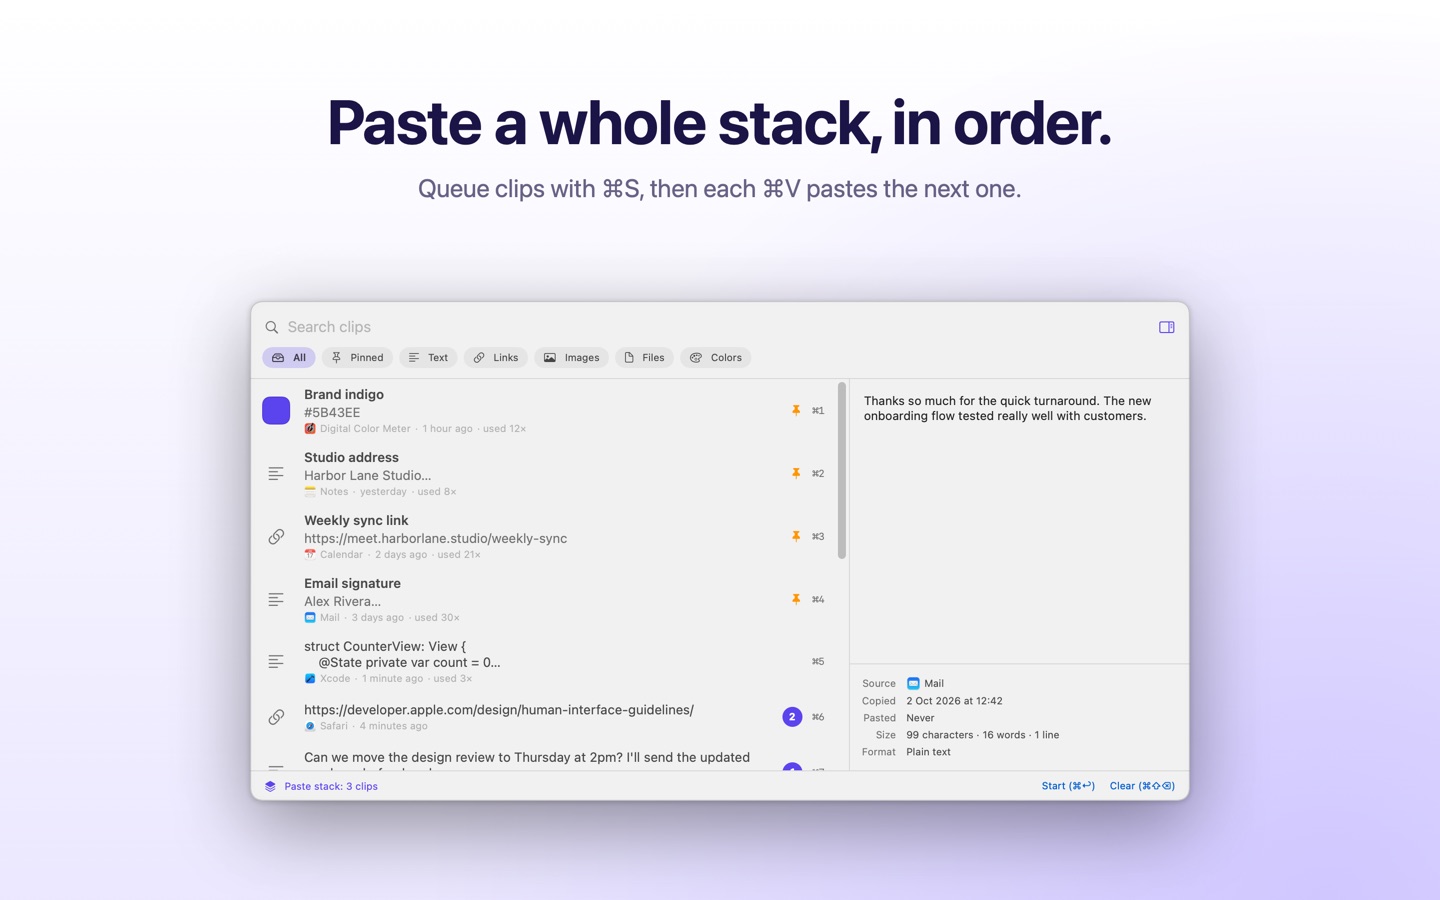Show only Text clips
Screen dimensions: 1440x900
click(x=428, y=357)
